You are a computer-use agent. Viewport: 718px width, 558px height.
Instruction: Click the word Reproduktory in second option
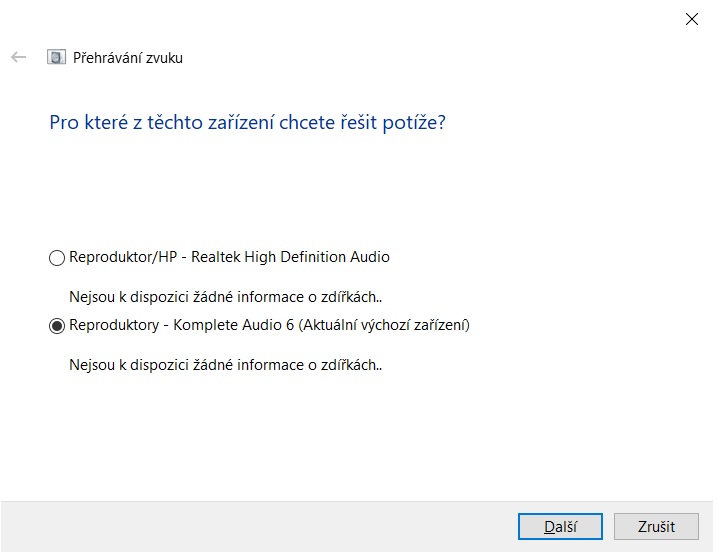click(x=115, y=325)
